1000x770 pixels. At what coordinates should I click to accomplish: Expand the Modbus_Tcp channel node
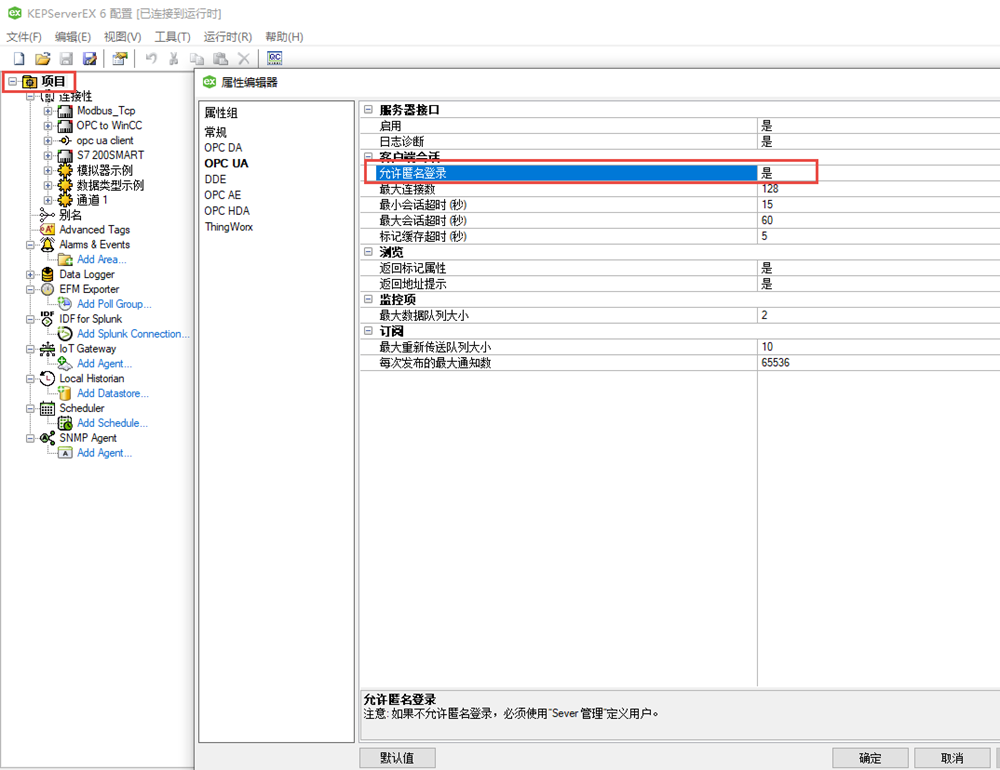[x=48, y=111]
